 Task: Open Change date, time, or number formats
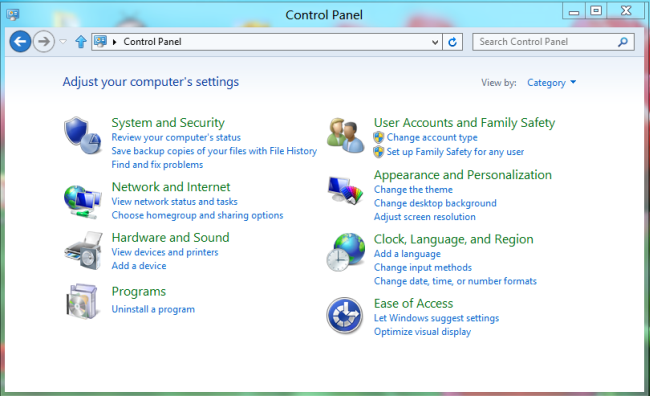(455, 281)
